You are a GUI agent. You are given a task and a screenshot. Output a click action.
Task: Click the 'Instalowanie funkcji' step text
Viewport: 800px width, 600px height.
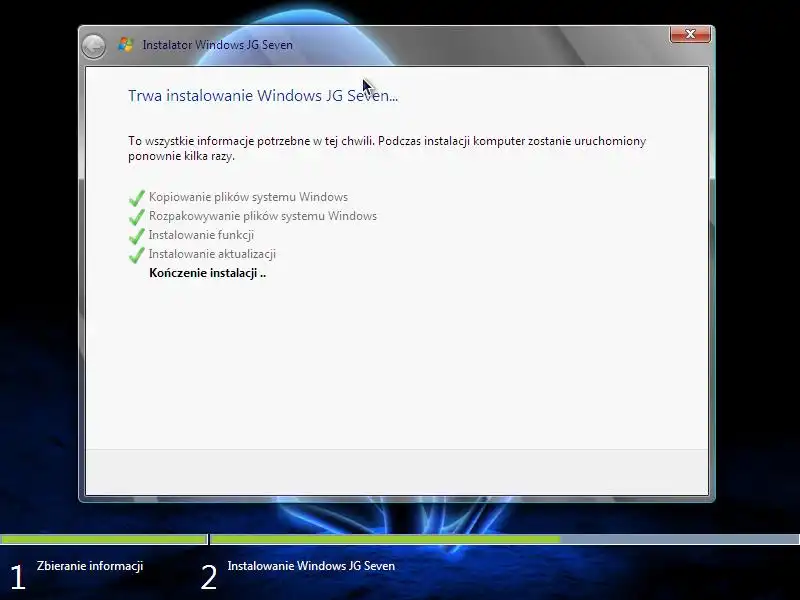[201, 235]
